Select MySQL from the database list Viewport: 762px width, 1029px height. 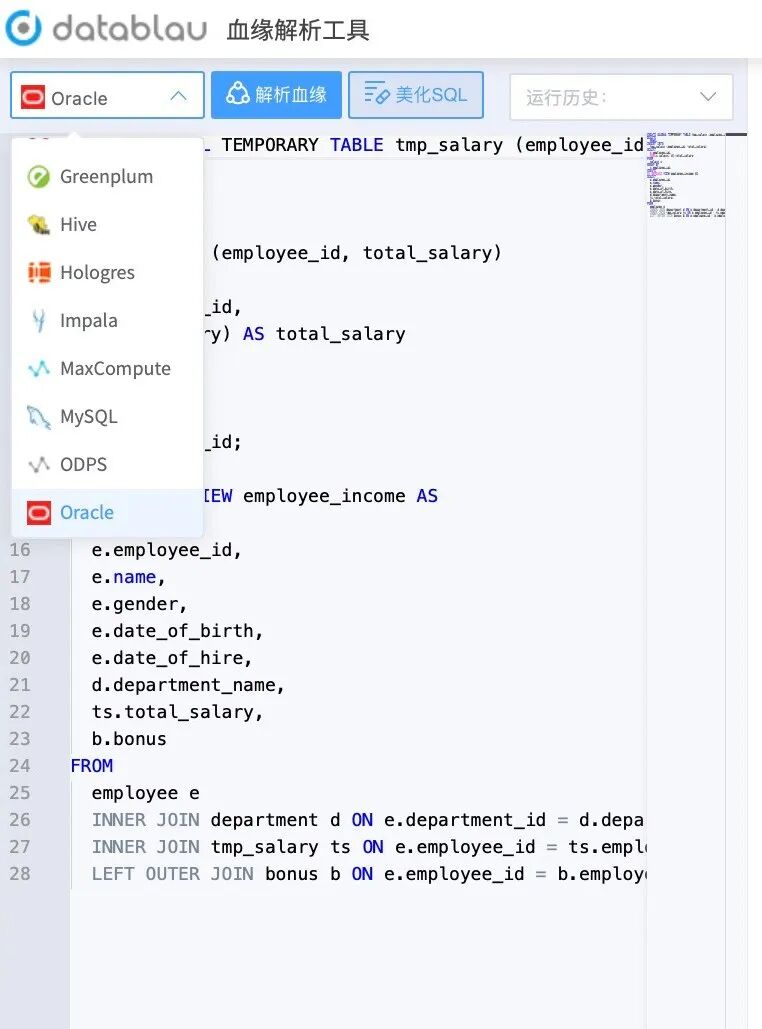point(107,417)
